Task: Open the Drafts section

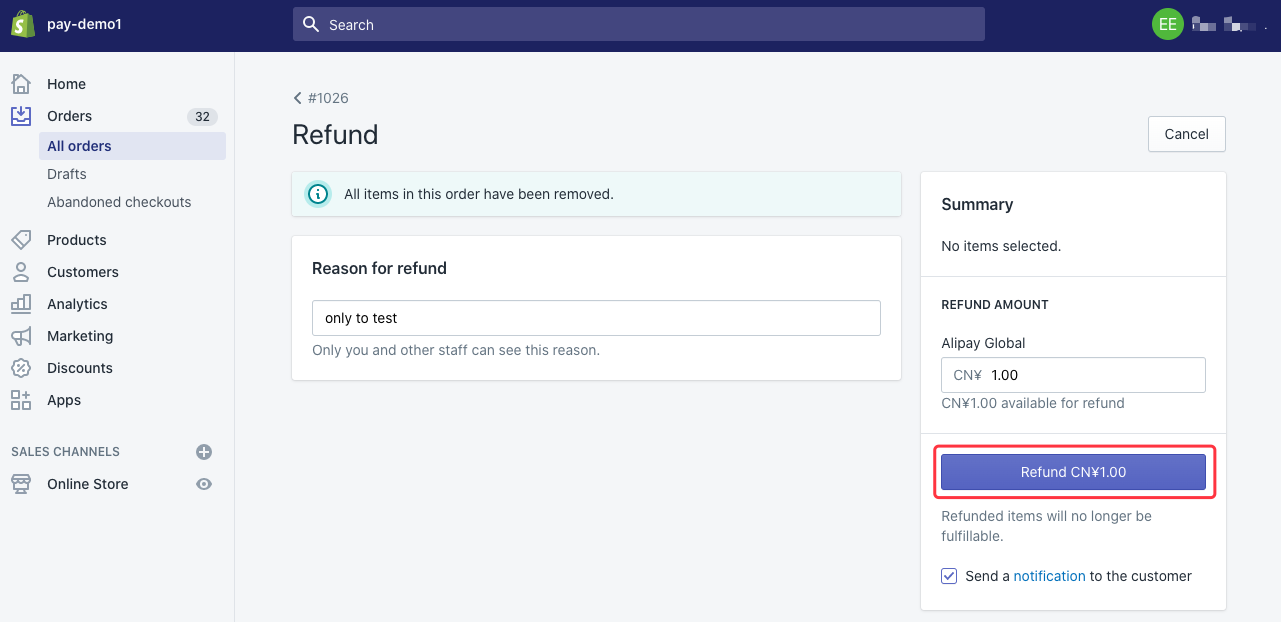Action: (x=66, y=174)
